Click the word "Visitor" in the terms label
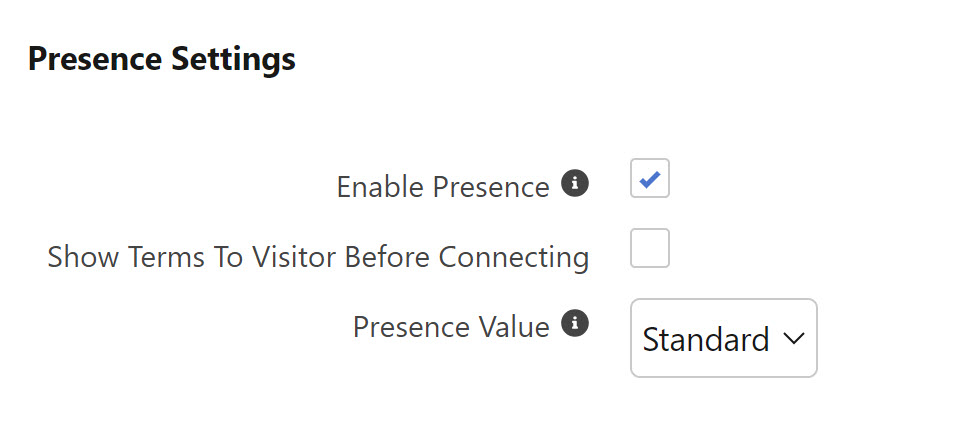Viewport: 953px width, 436px height. pos(297,258)
